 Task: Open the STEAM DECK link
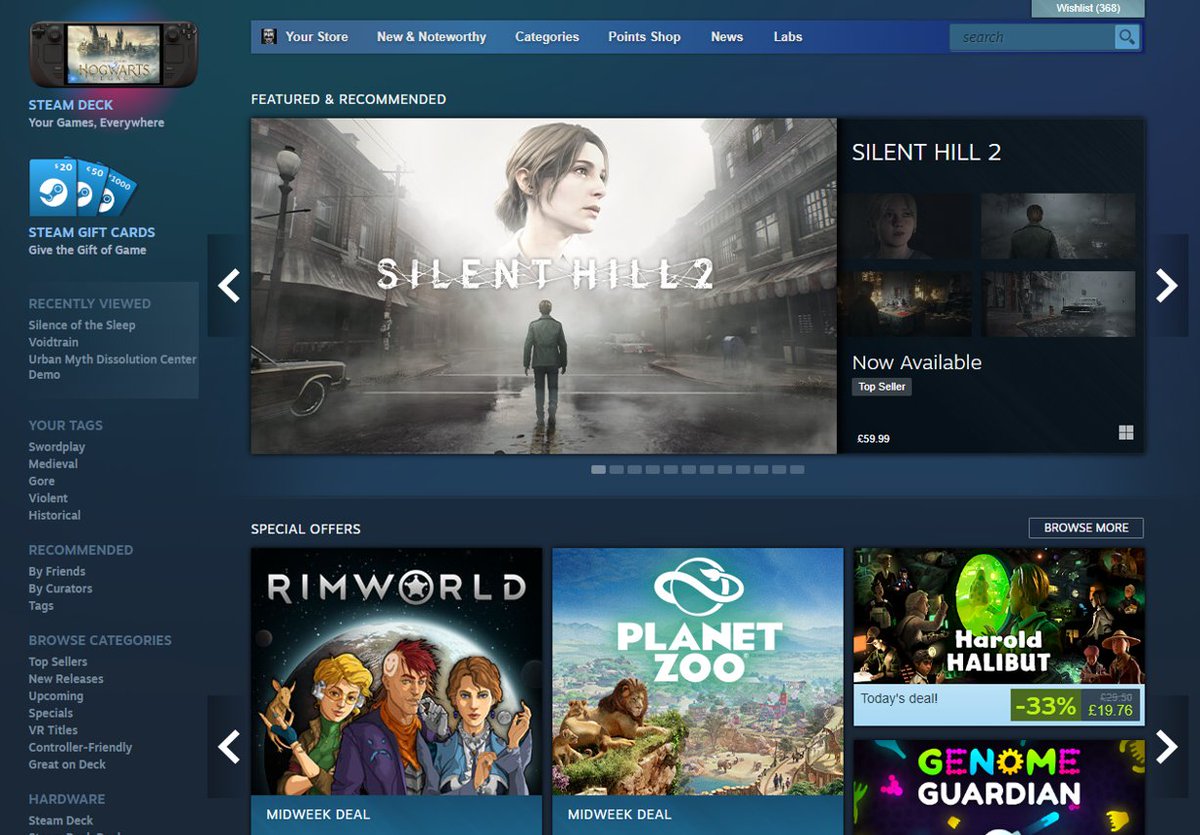click(71, 105)
